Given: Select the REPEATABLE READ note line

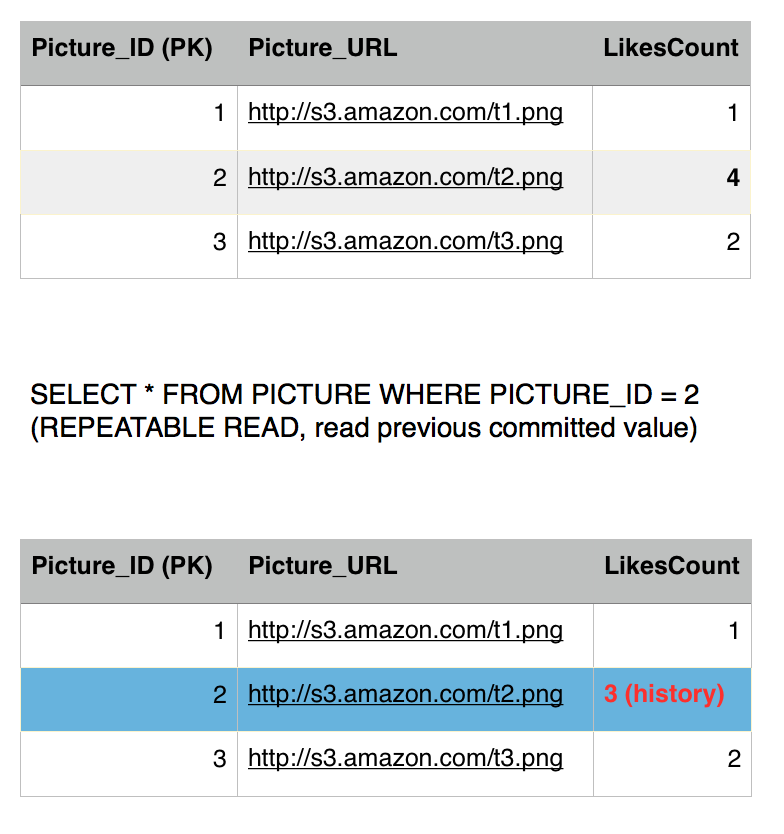Looking at the screenshot, I should [x=363, y=428].
